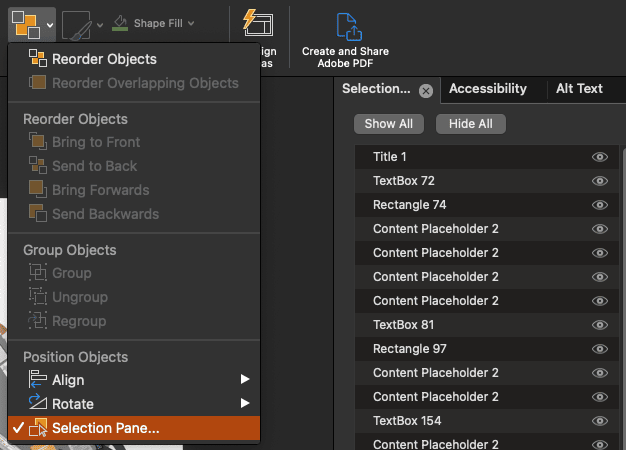Expand the Align submenu arrow

(x=245, y=379)
